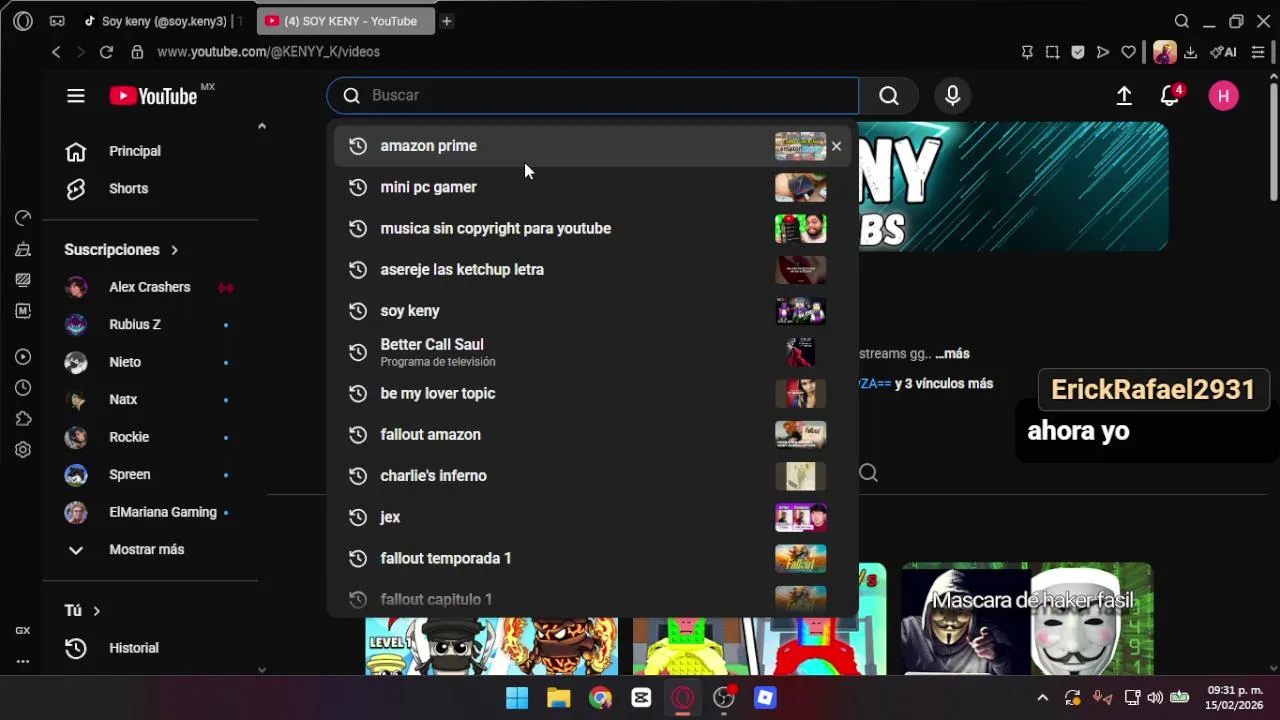Expand the Tú section chevron
Viewport: 1280px width, 720px height.
pyautogui.click(x=97, y=611)
